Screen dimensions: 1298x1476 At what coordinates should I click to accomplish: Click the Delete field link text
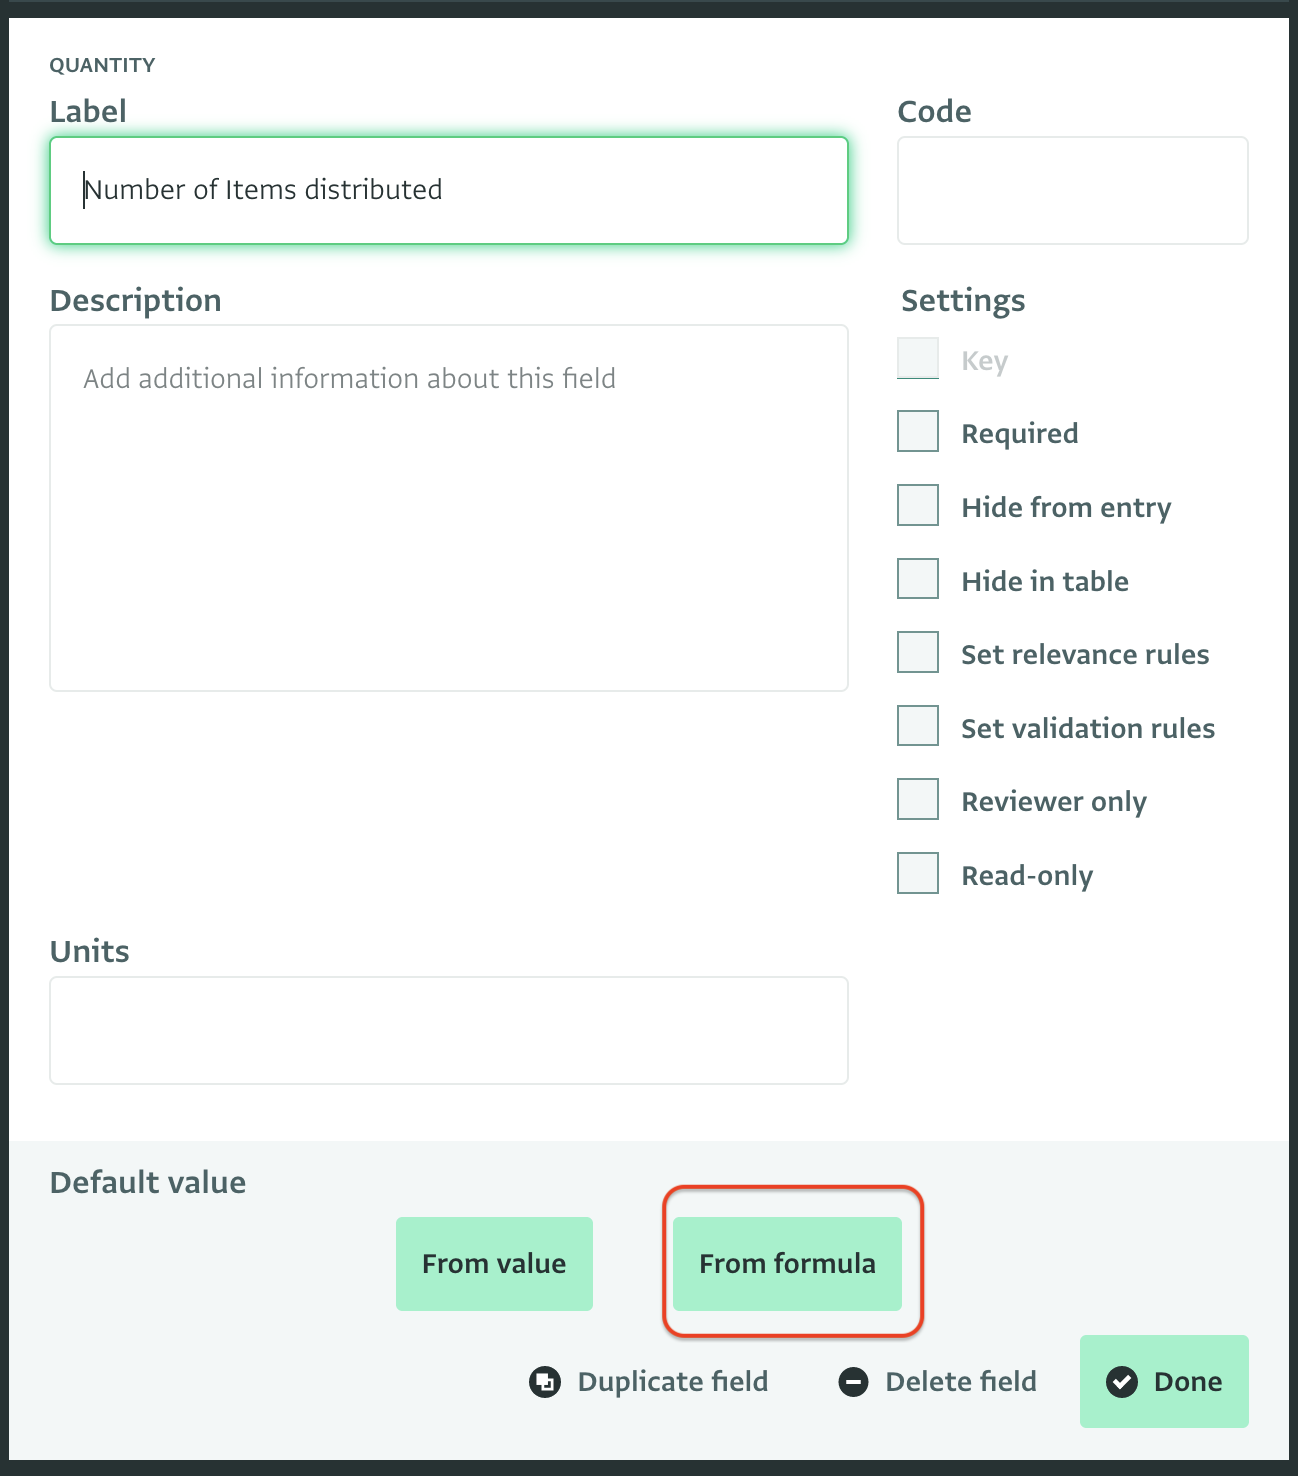(x=961, y=1382)
